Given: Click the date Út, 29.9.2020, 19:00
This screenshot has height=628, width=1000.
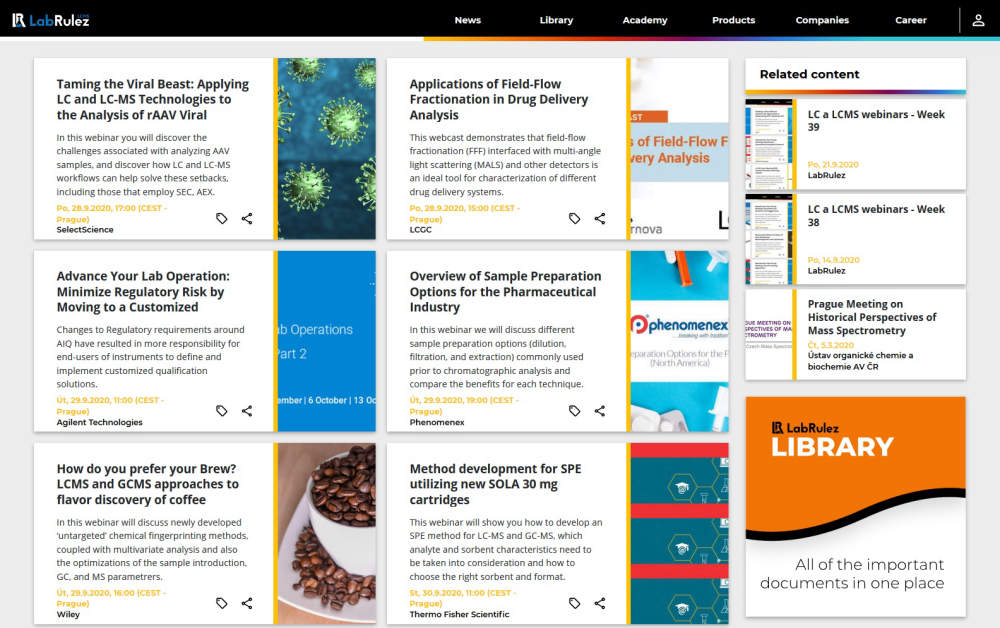Looking at the screenshot, I should click(x=464, y=405).
